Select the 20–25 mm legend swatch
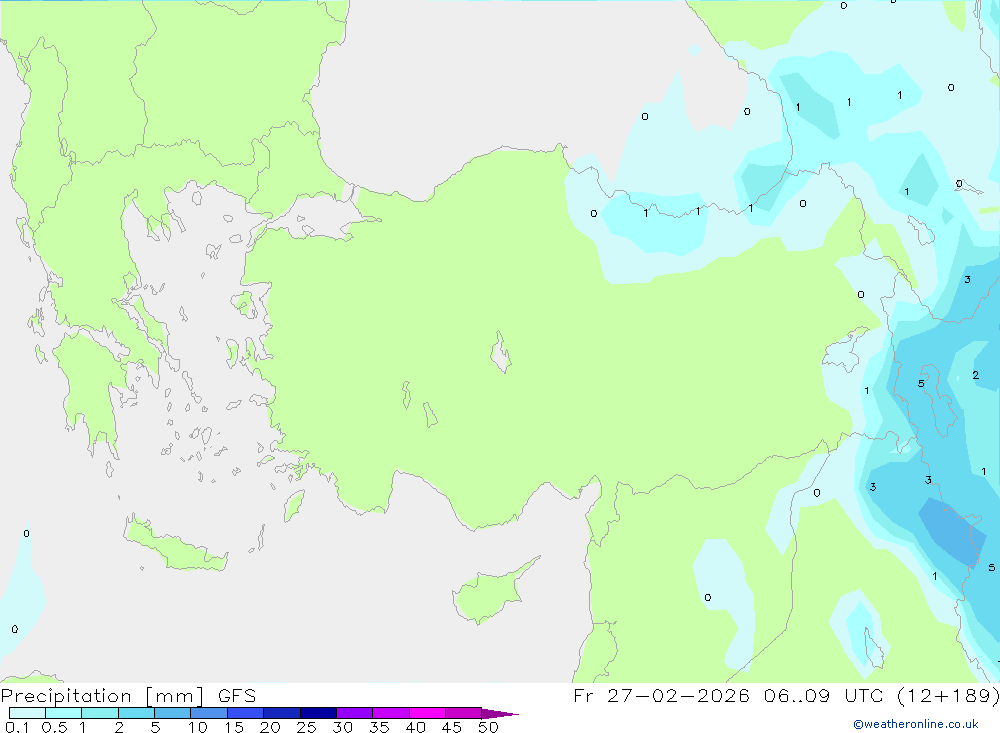This screenshot has width=1000, height=733. click(281, 713)
